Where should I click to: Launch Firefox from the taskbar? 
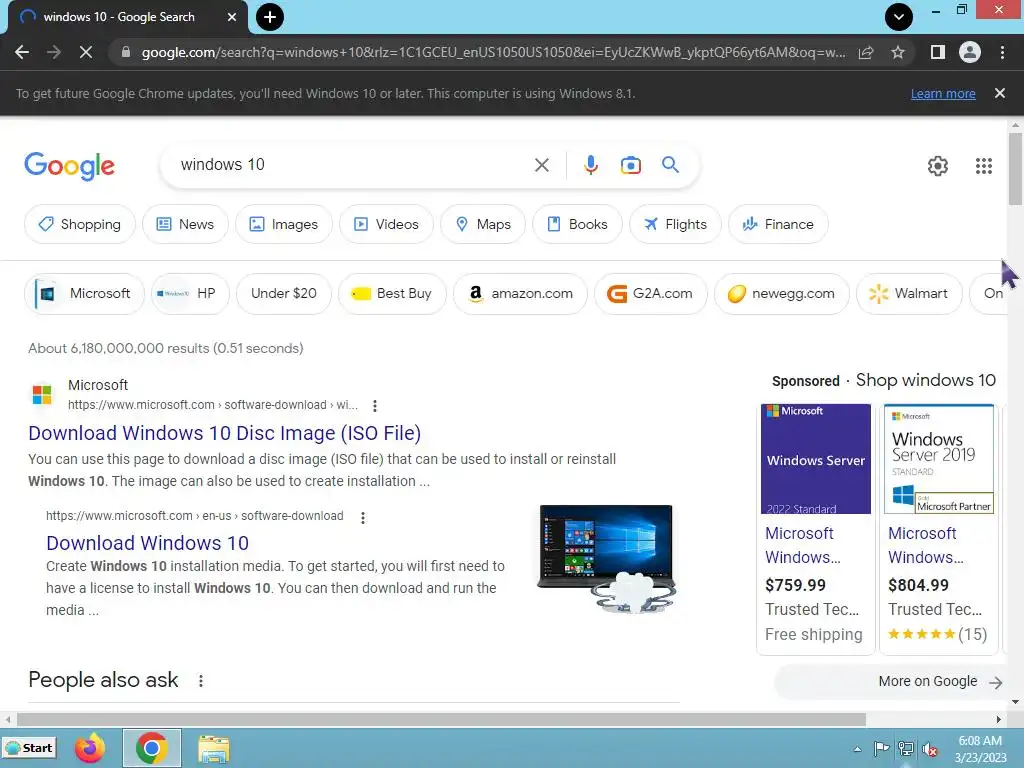tap(90, 748)
